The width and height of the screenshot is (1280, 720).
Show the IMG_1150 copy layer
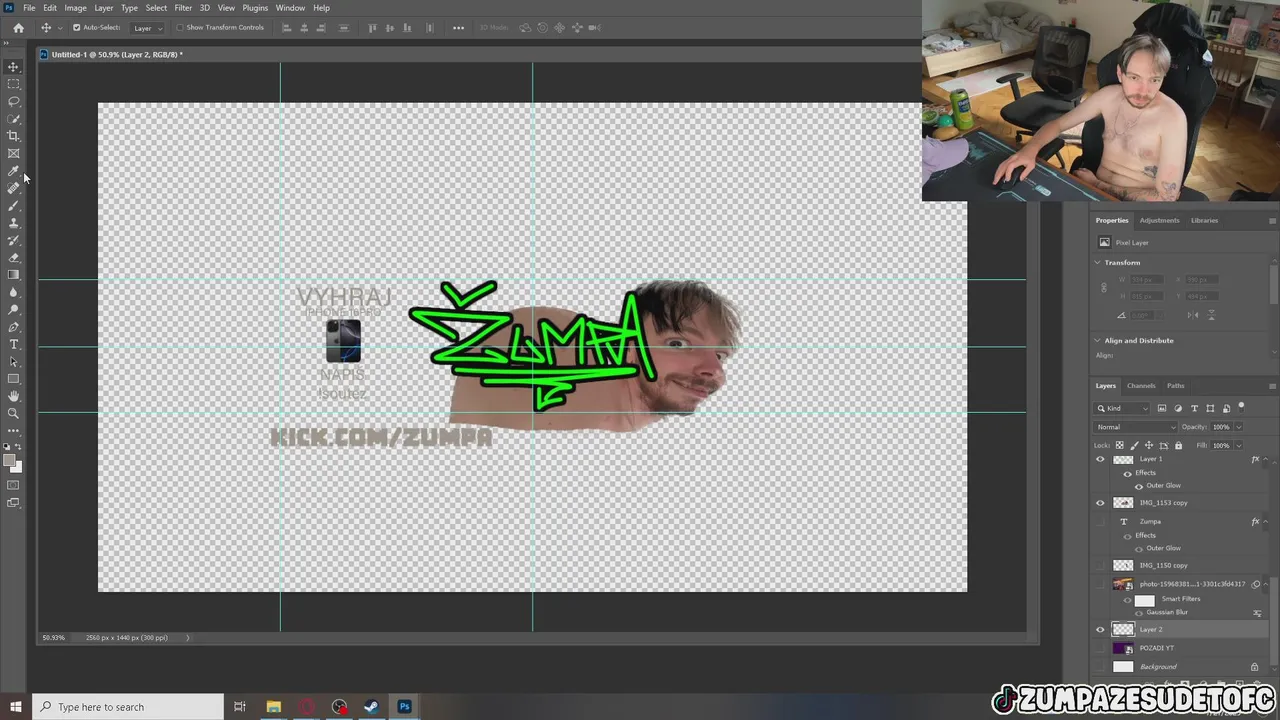[x=1100, y=566]
